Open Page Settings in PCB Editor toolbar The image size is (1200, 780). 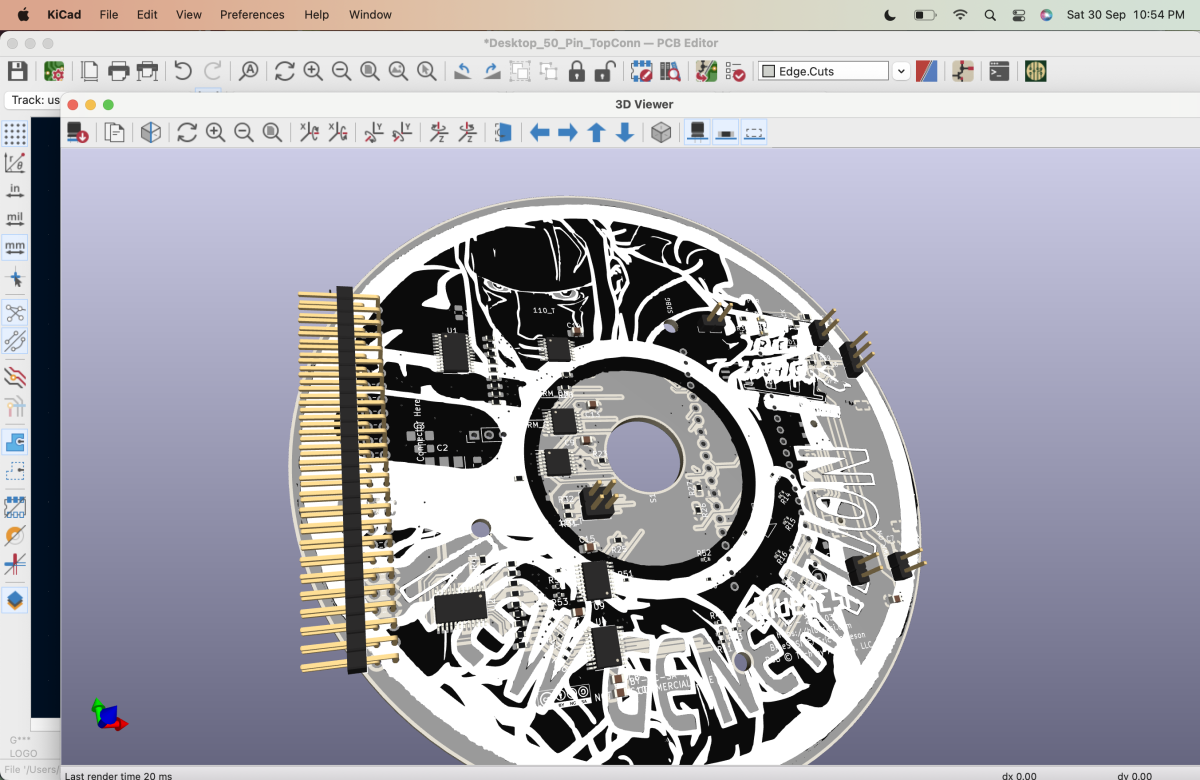click(x=90, y=71)
